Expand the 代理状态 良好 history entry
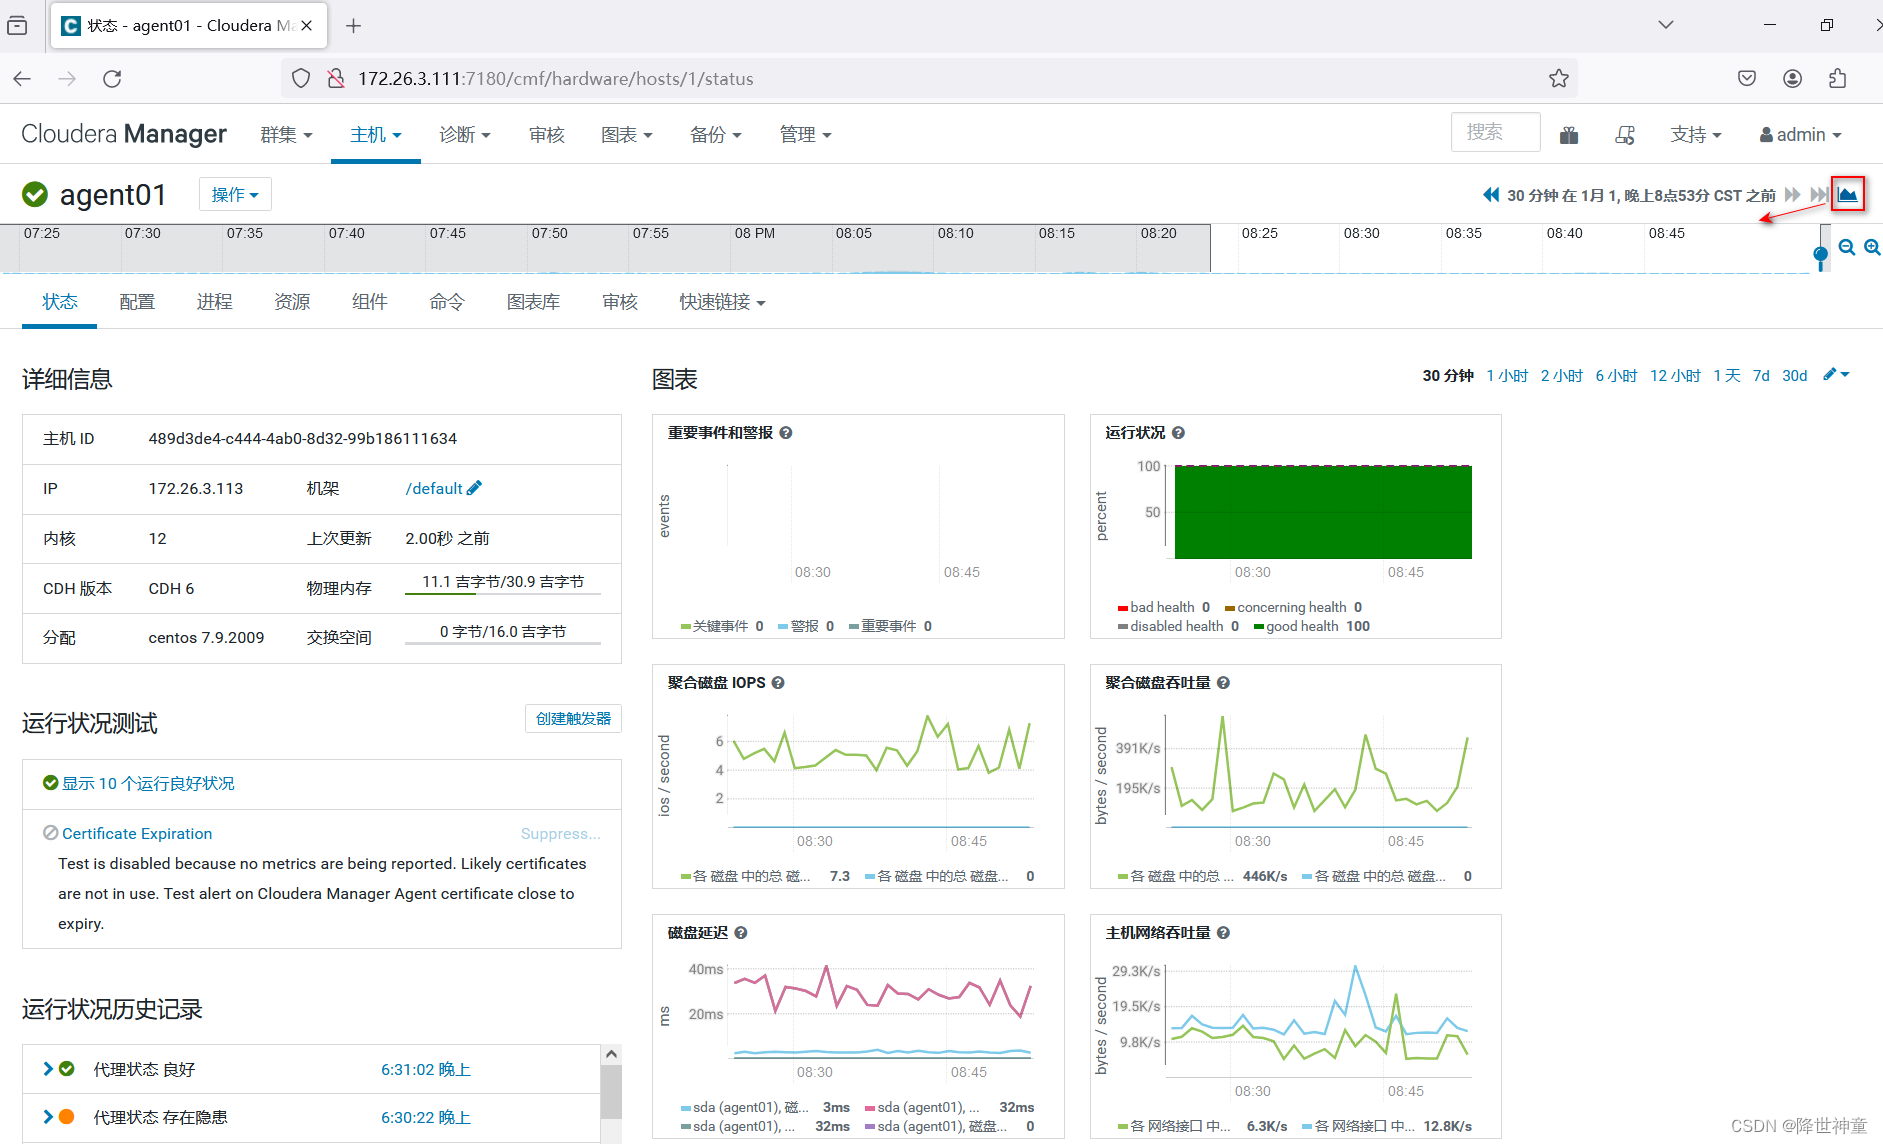The height and width of the screenshot is (1144, 1883). tap(47, 1069)
